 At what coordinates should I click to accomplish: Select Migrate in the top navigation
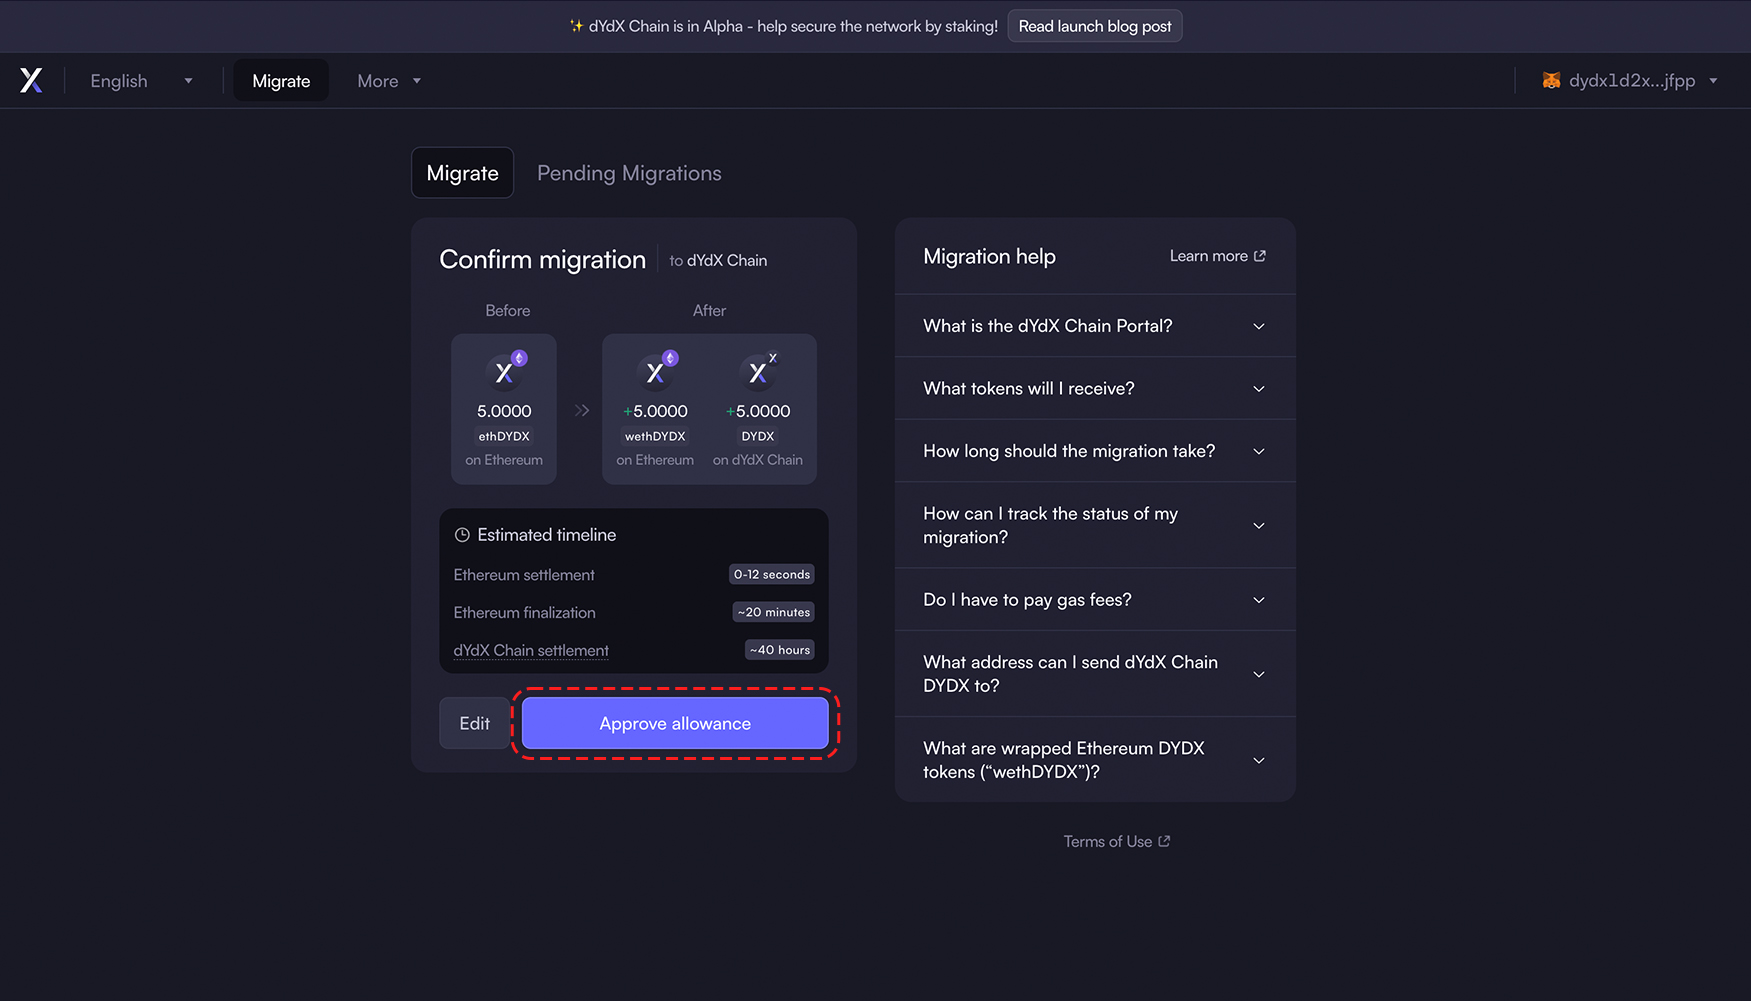tap(281, 81)
